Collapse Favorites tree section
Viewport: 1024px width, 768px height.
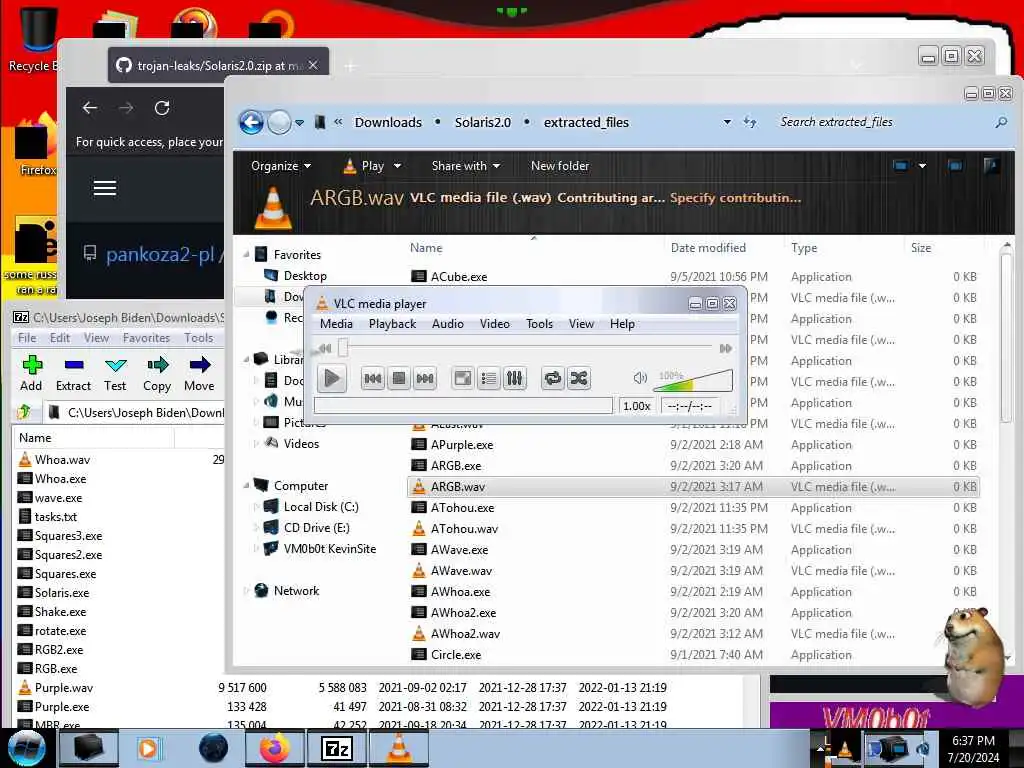247,254
